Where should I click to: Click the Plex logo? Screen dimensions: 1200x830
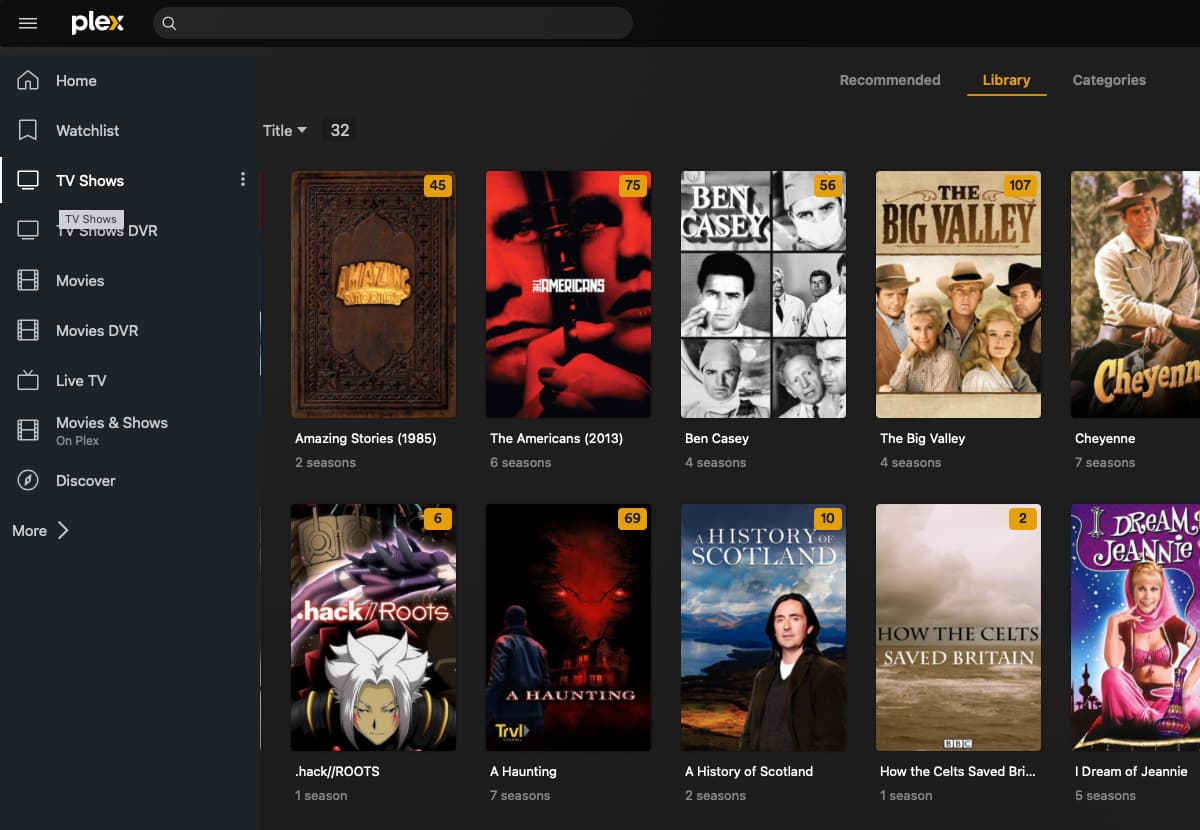pyautogui.click(x=98, y=23)
